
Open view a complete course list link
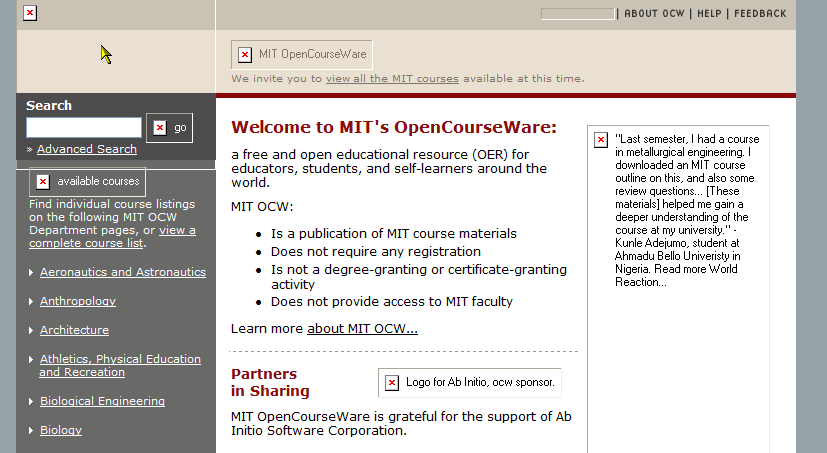pyautogui.click(x=112, y=237)
